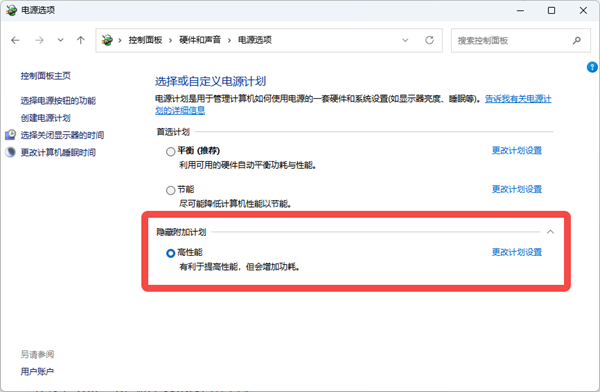Click description 有利于提高性能，但会增加功耗

point(240,267)
